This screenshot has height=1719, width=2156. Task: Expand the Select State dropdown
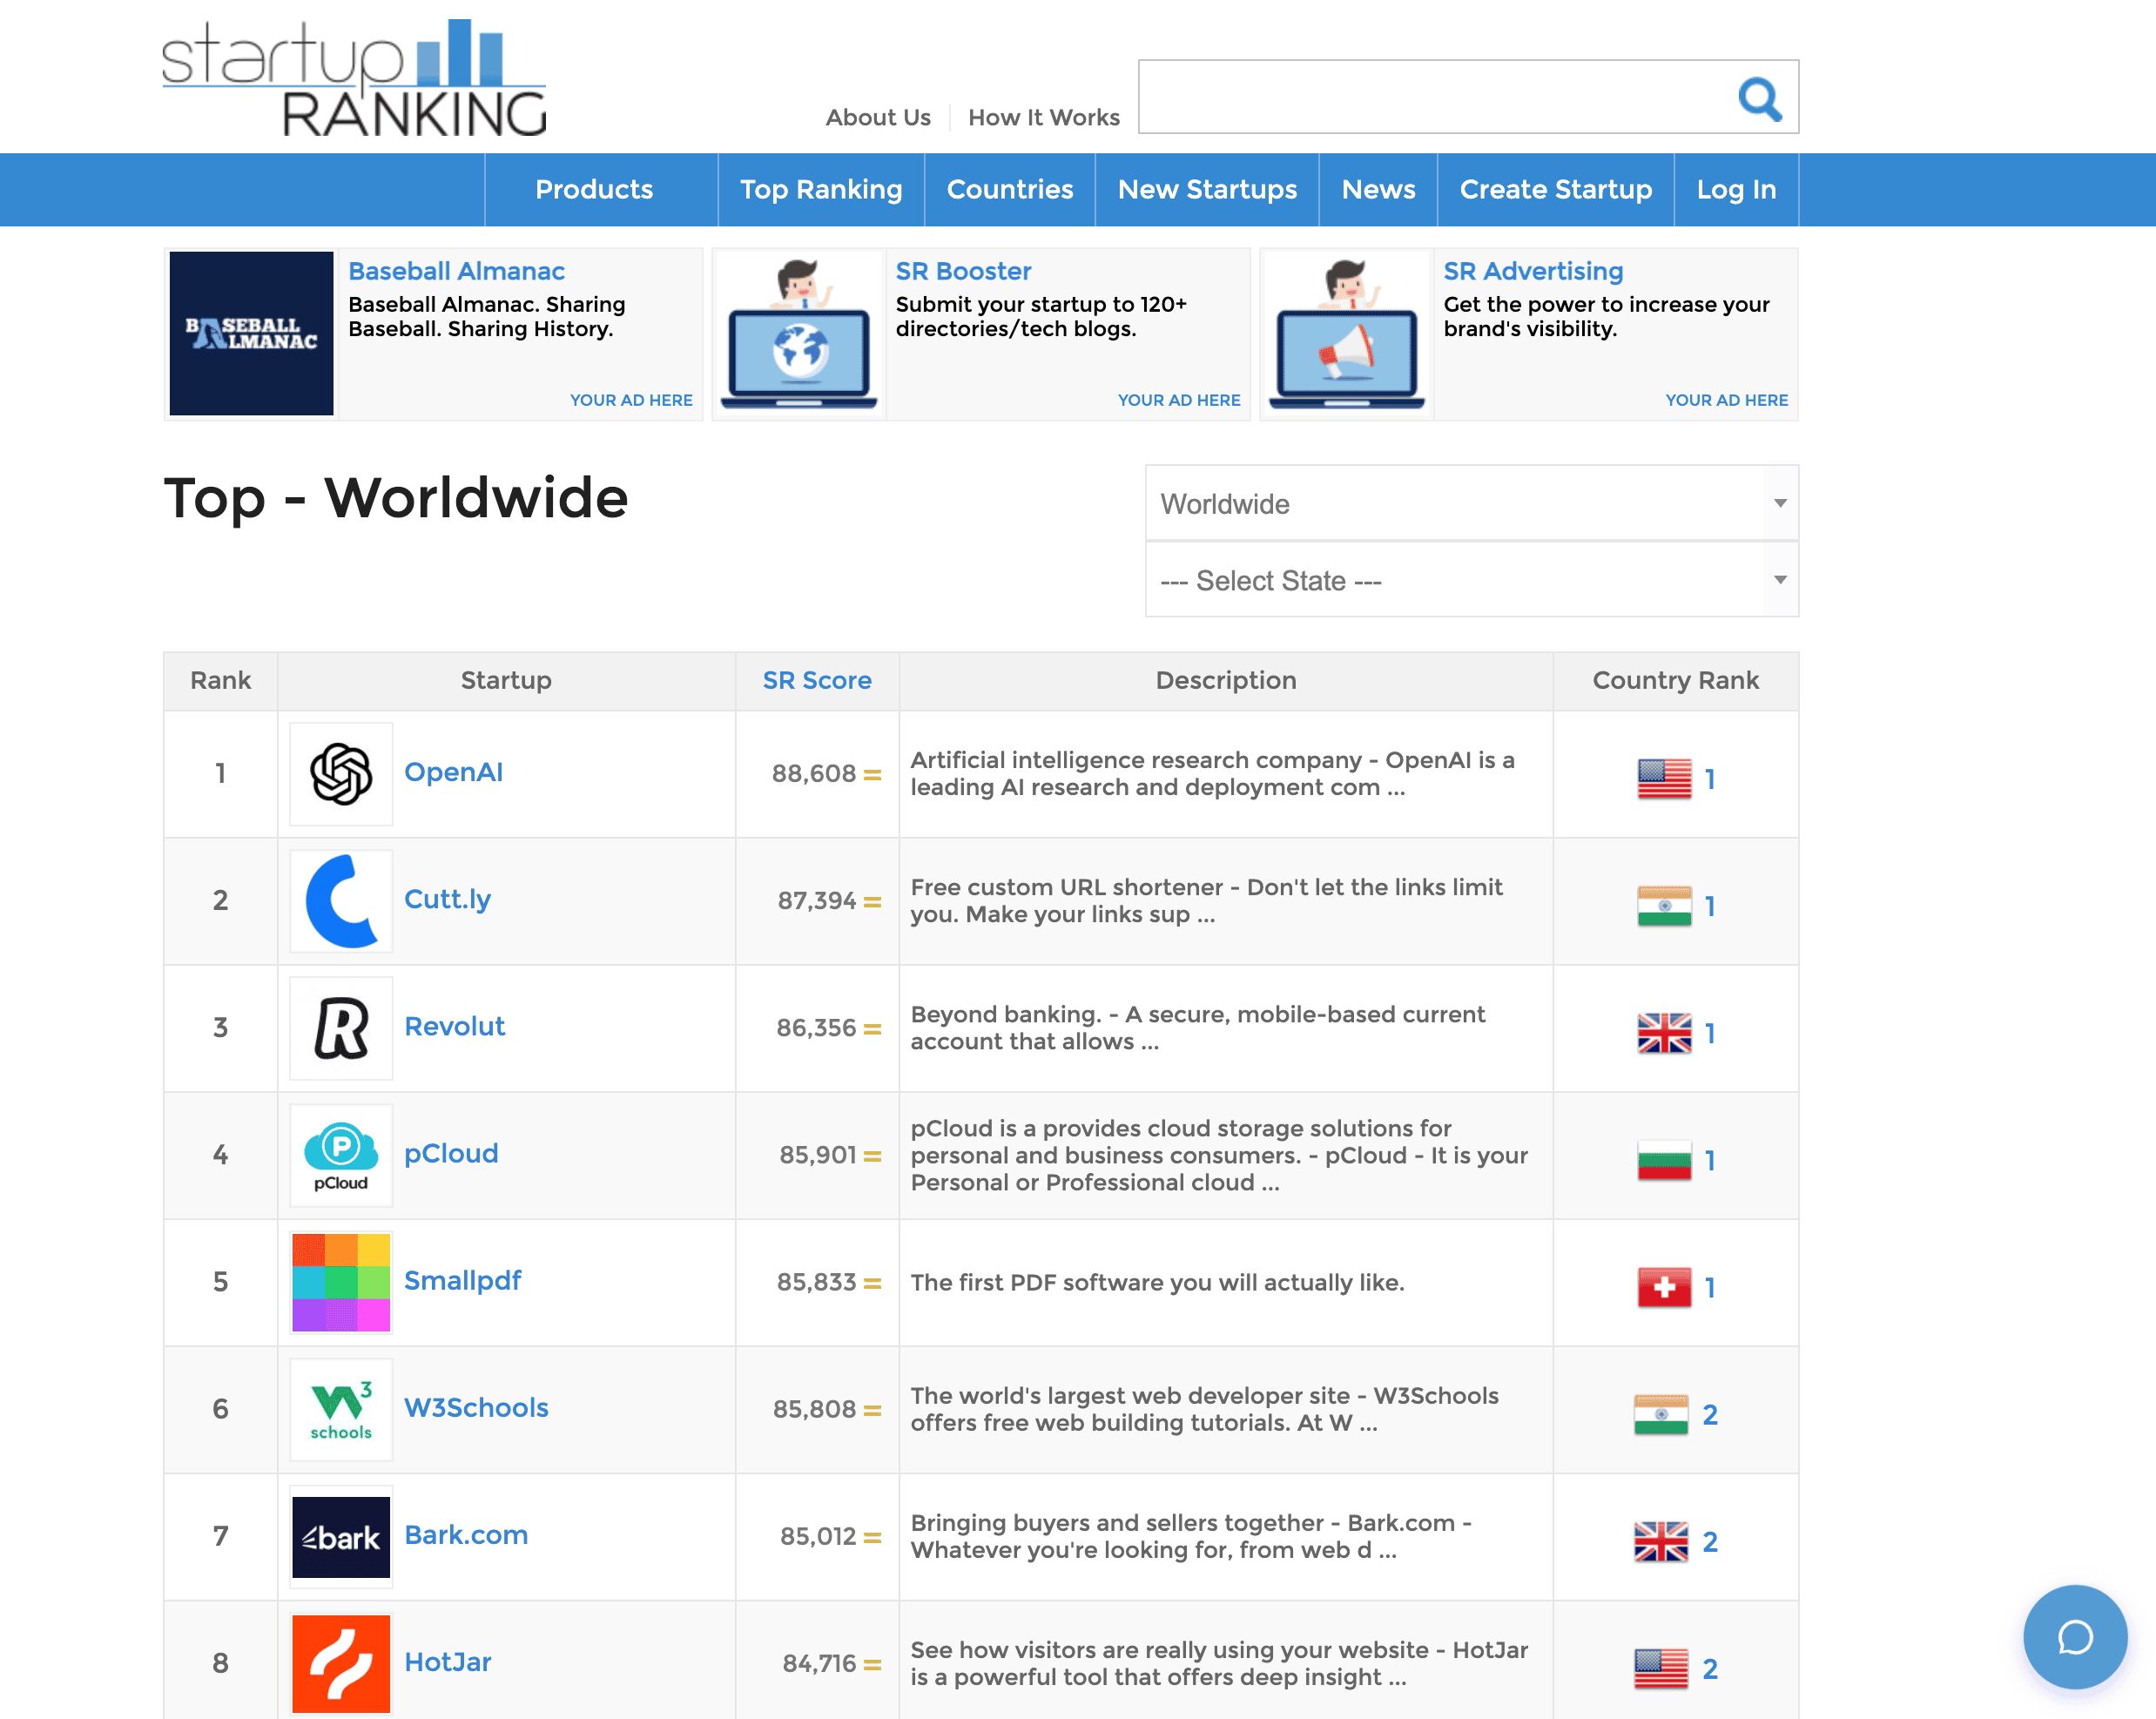pyautogui.click(x=1471, y=580)
